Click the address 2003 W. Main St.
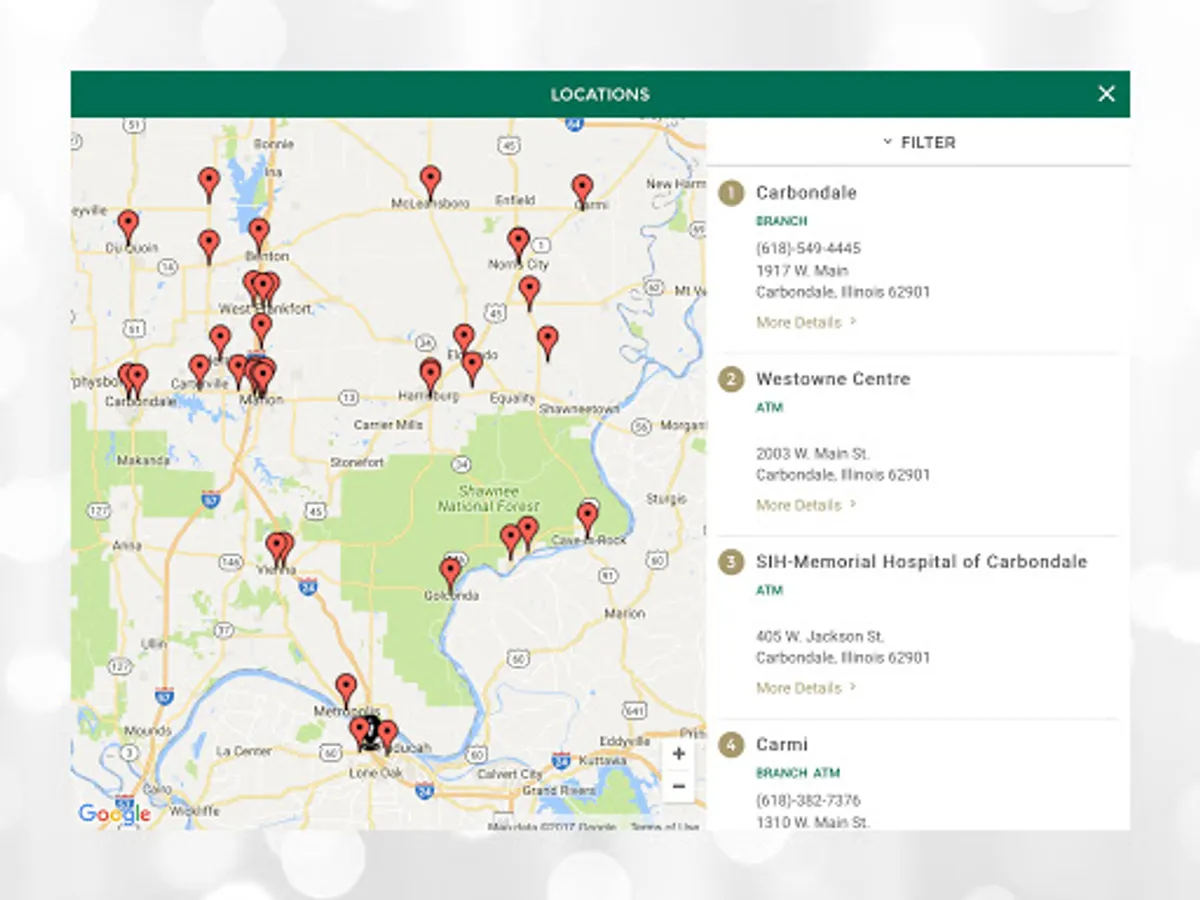This screenshot has height=900, width=1200. 813,453
